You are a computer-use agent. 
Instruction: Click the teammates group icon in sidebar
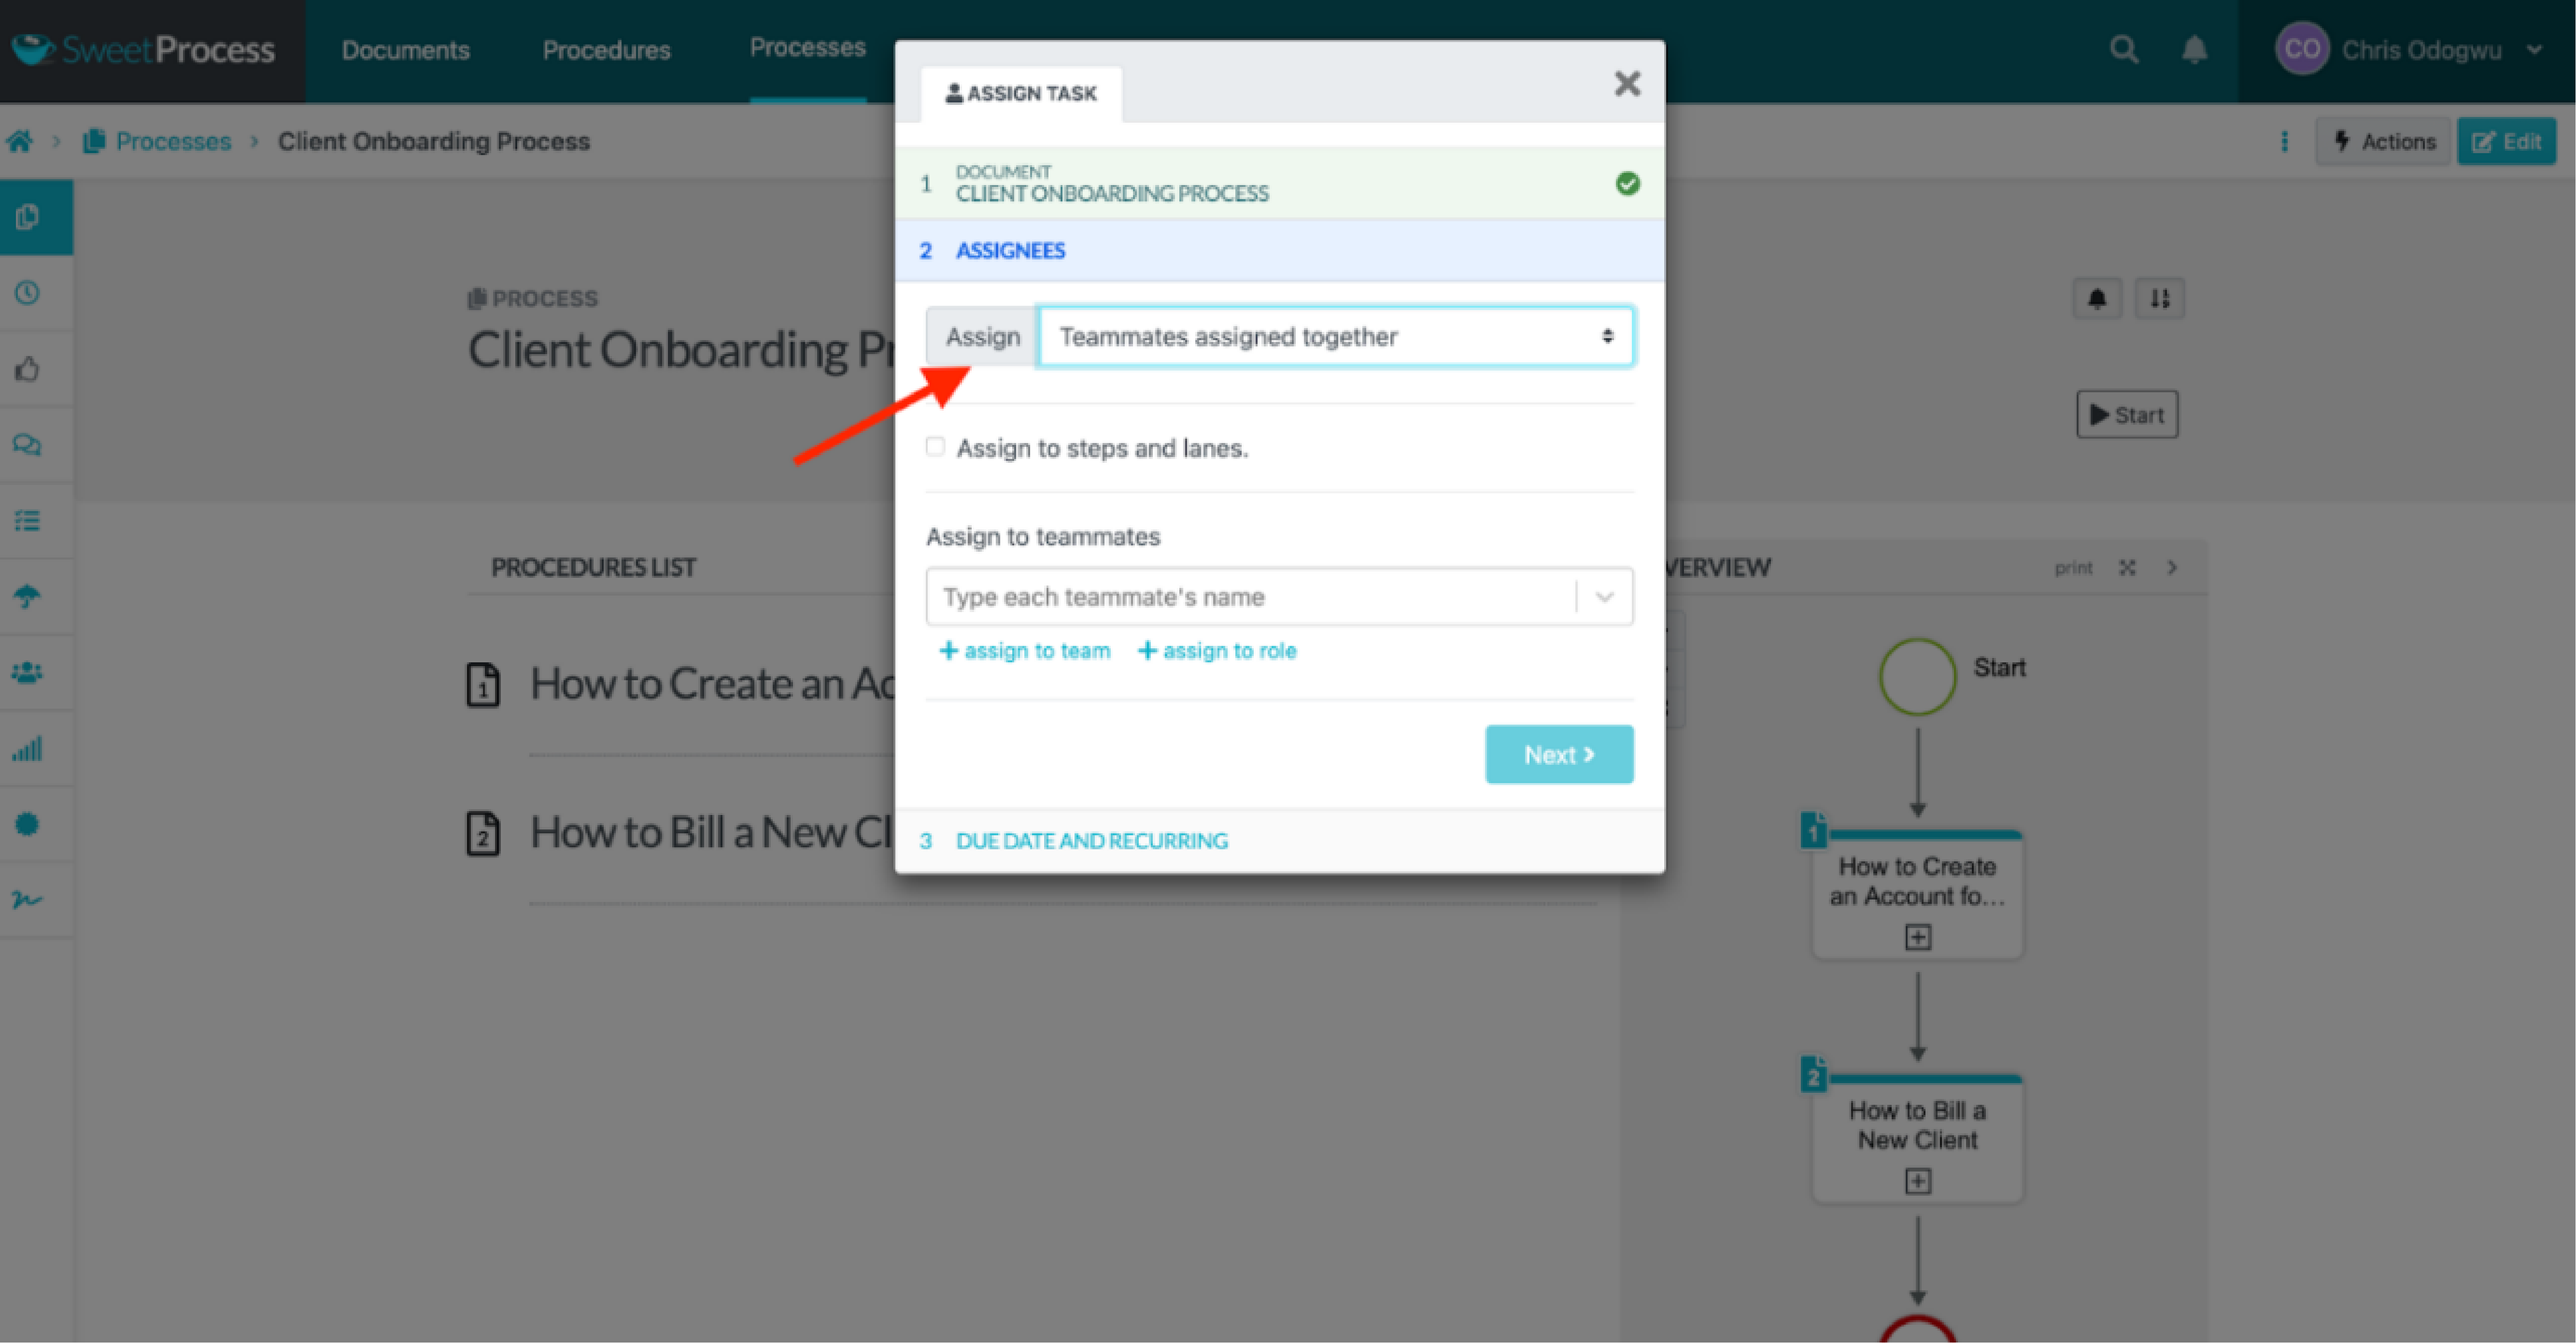click(x=27, y=672)
